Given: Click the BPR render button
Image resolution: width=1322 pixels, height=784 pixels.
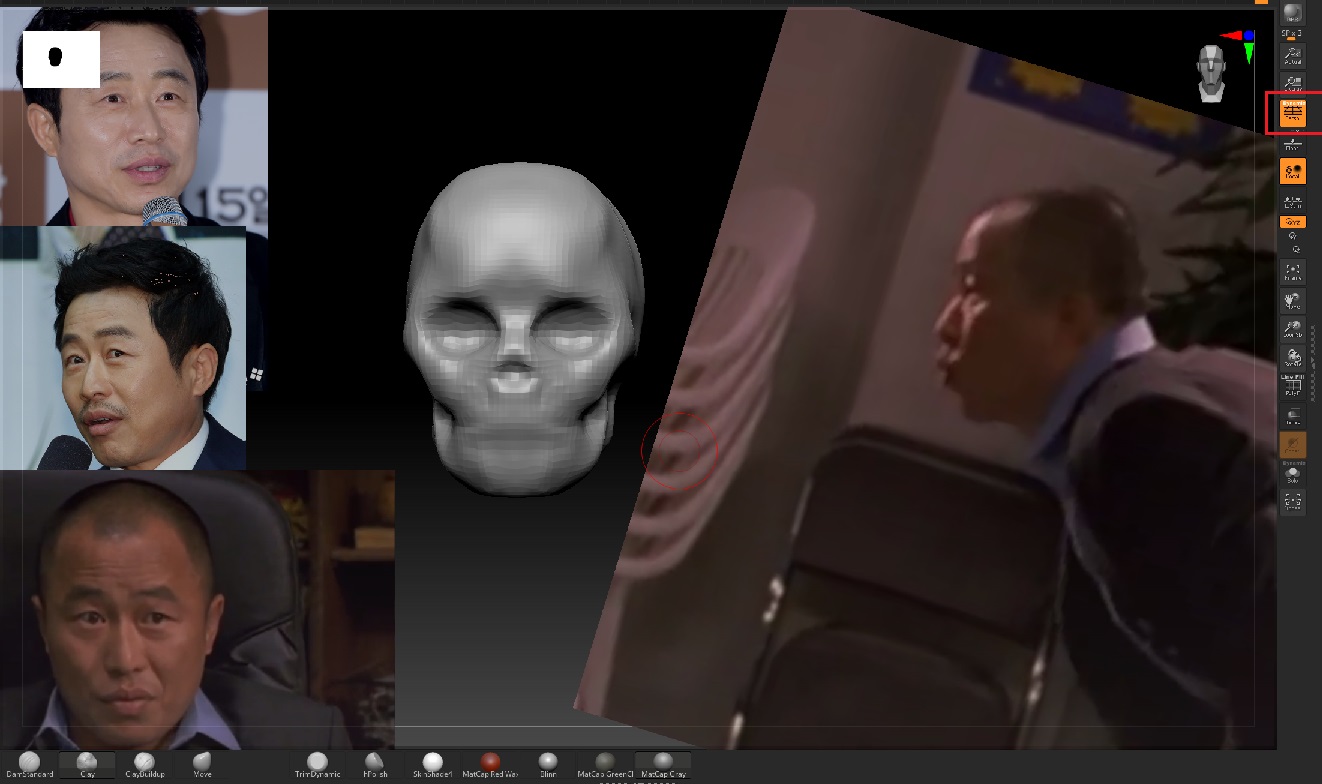Looking at the screenshot, I should click(1293, 13).
